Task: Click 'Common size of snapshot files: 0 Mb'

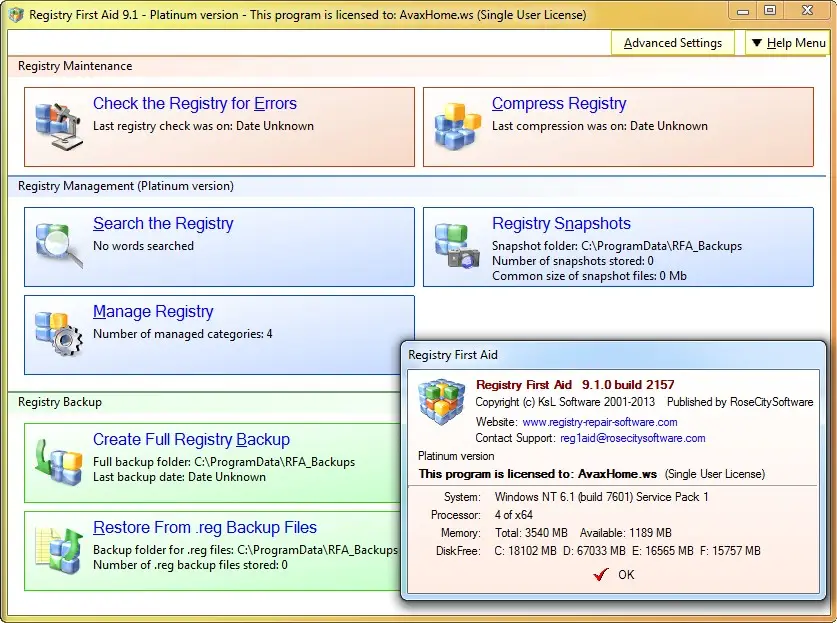Action: point(589,276)
